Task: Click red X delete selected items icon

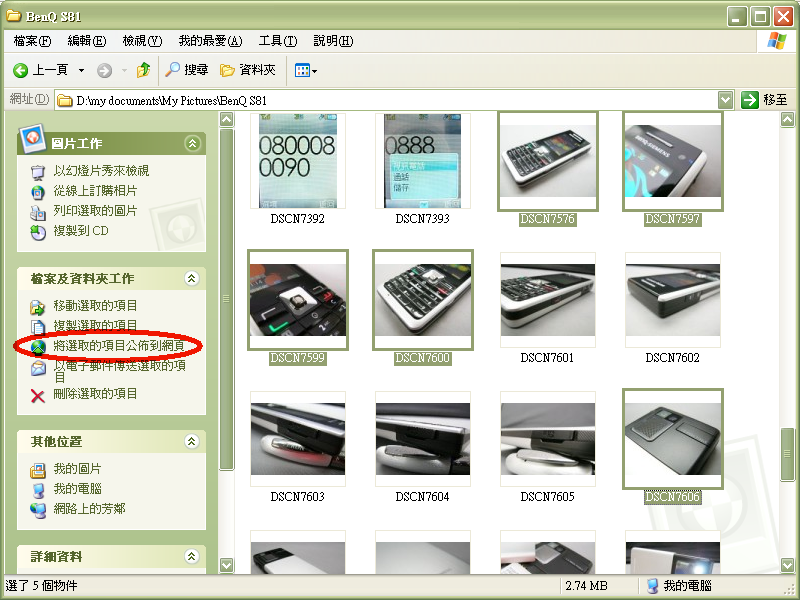Action: 38,396
